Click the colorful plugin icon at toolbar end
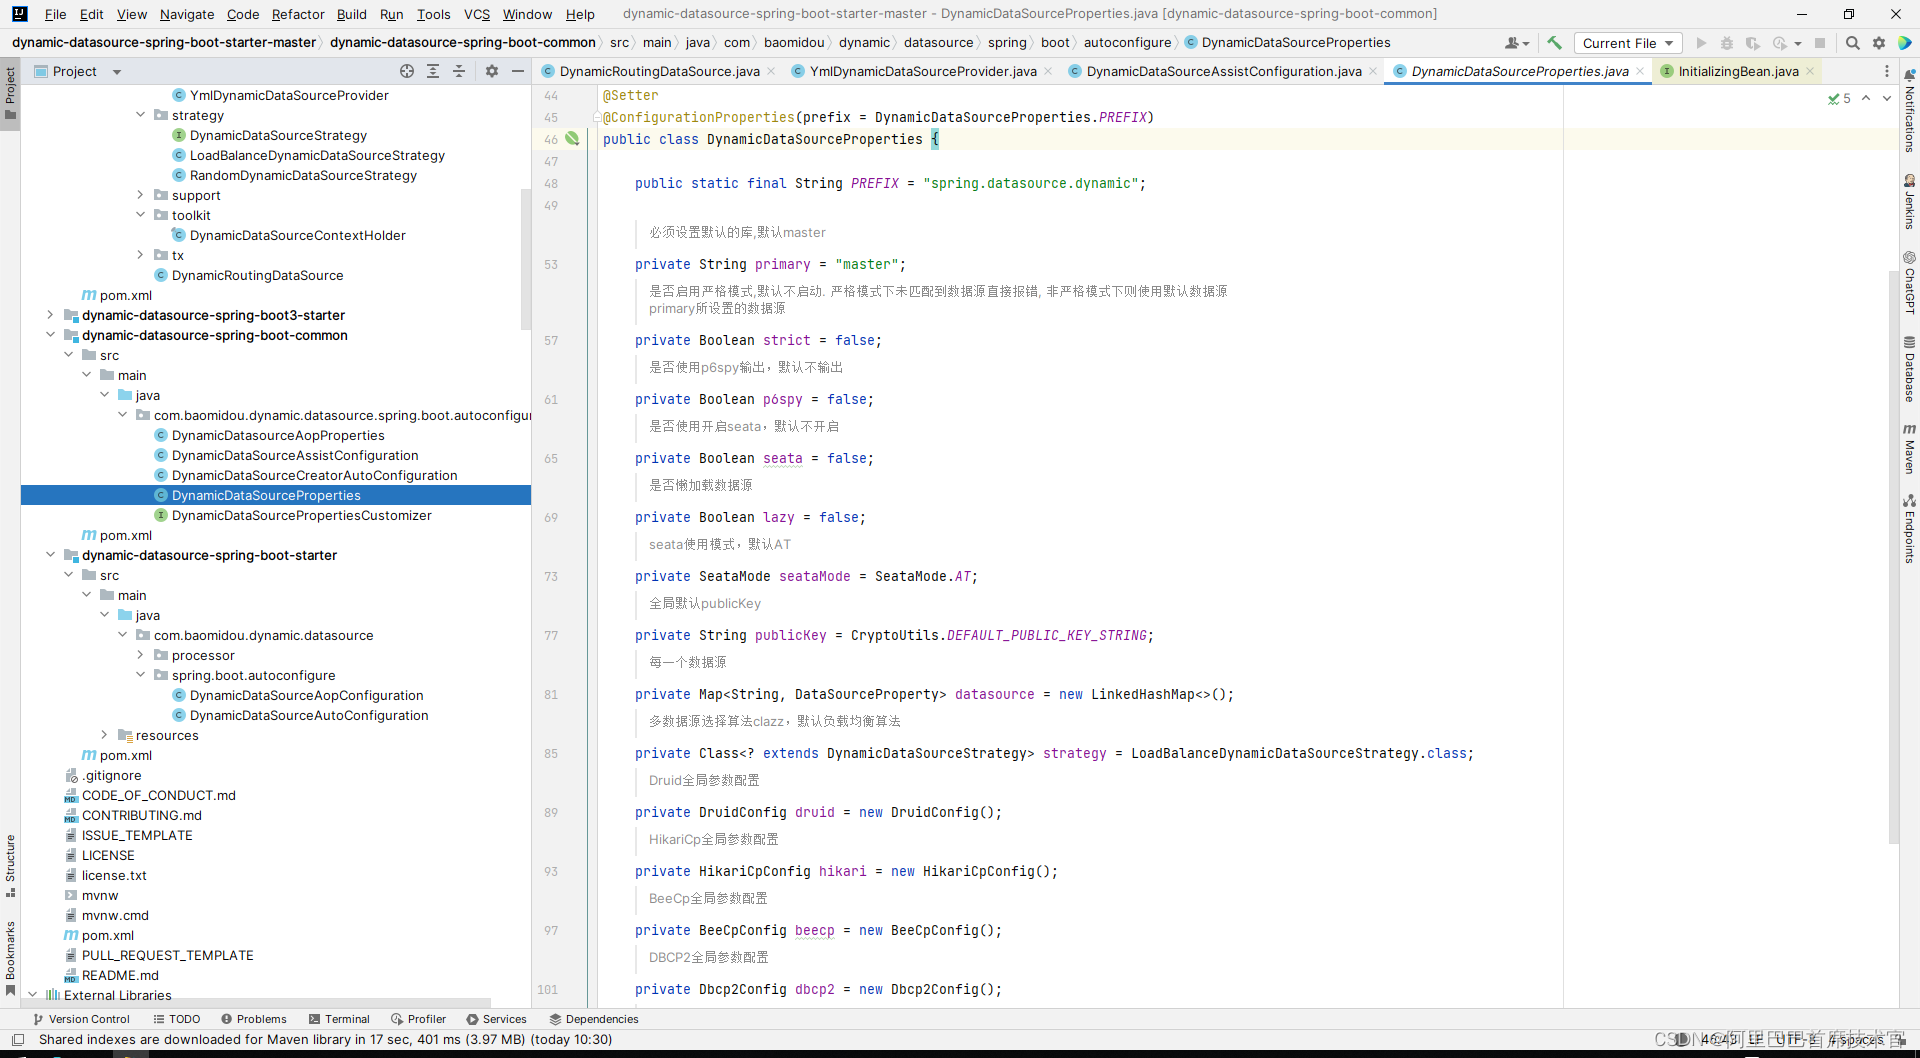The height and width of the screenshot is (1058, 1920). tap(1905, 43)
